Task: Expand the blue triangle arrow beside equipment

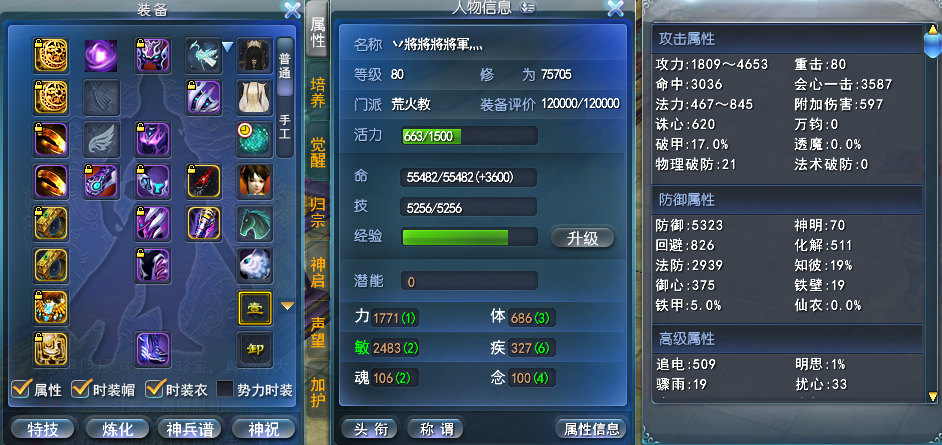Action: 227,46
